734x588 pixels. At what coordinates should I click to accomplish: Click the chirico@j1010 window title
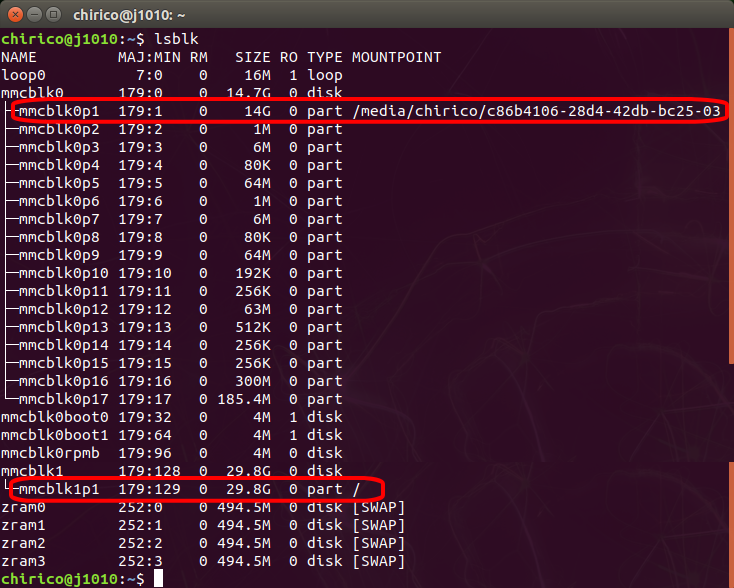127,15
